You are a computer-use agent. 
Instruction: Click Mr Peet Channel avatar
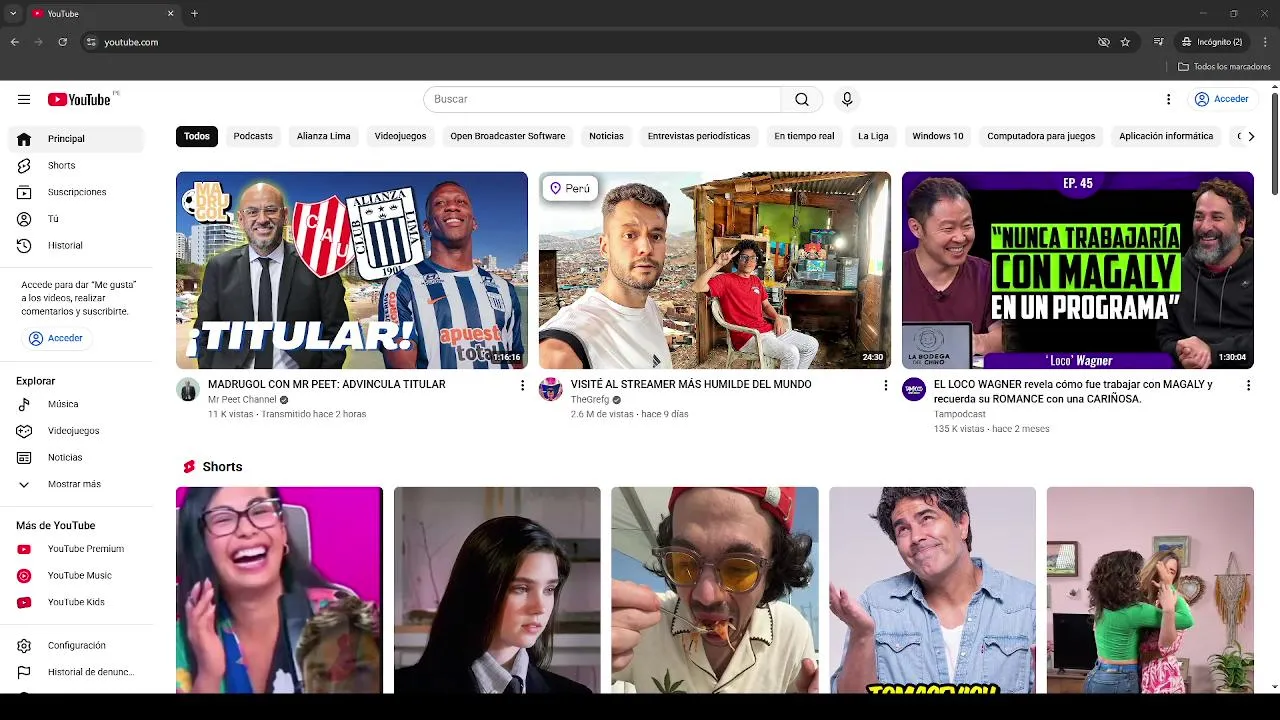coord(188,390)
